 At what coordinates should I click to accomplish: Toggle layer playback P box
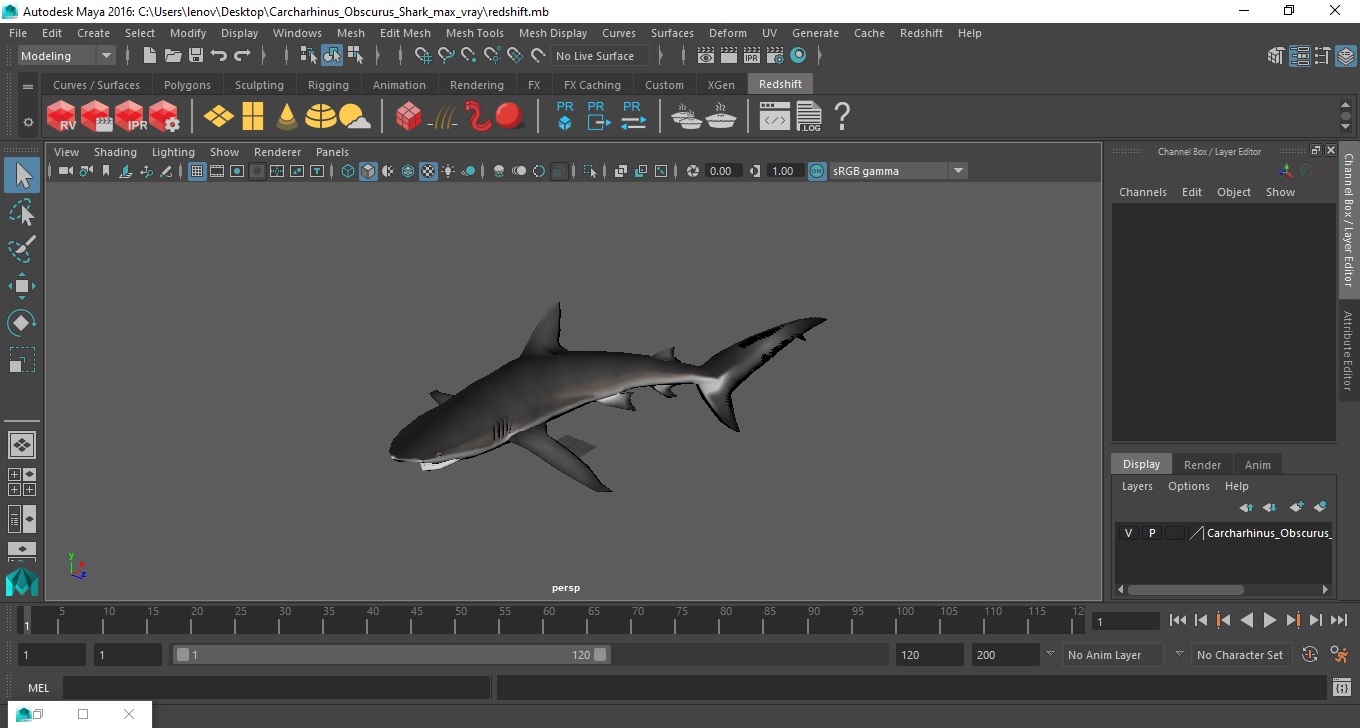point(1152,533)
